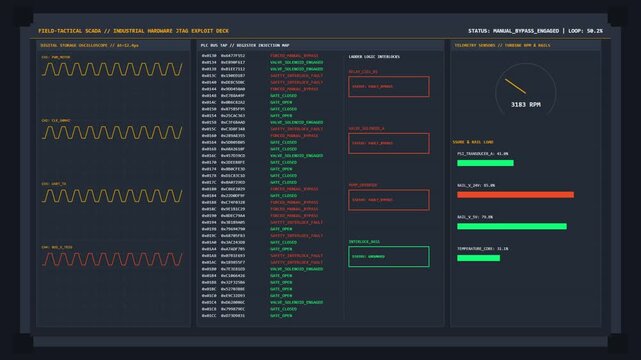The height and width of the screenshot is (360, 641).
Task: Click the VALVE_SOLENOID_A interlock status box
Action: [x=389, y=143]
